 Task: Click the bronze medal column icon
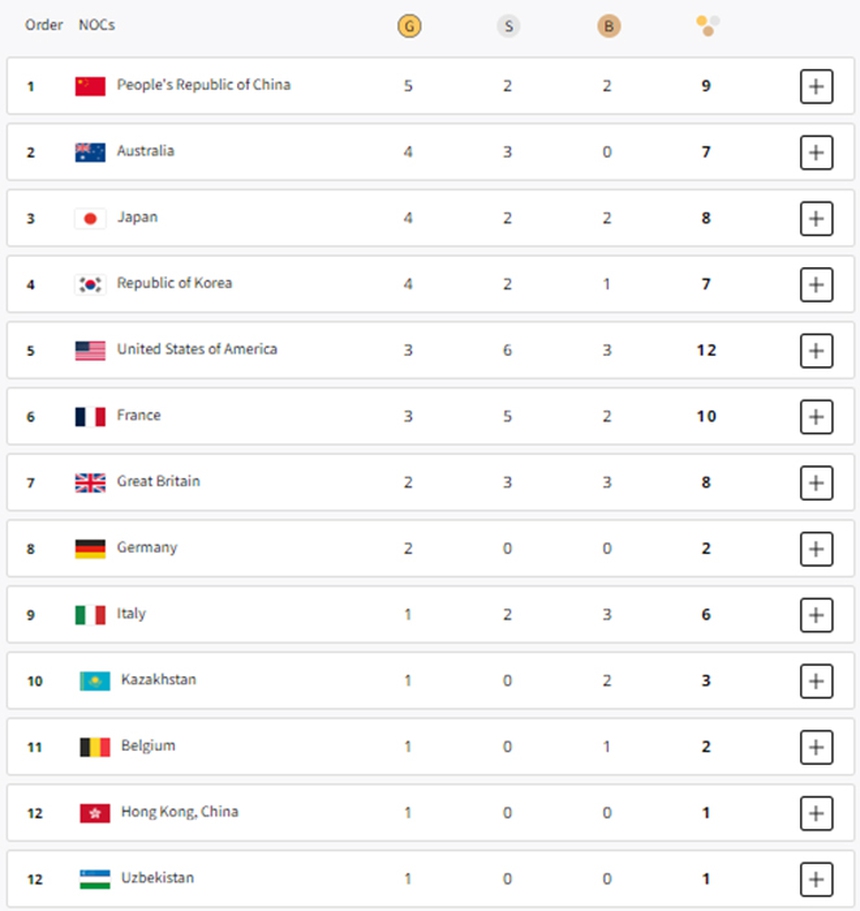click(x=608, y=26)
